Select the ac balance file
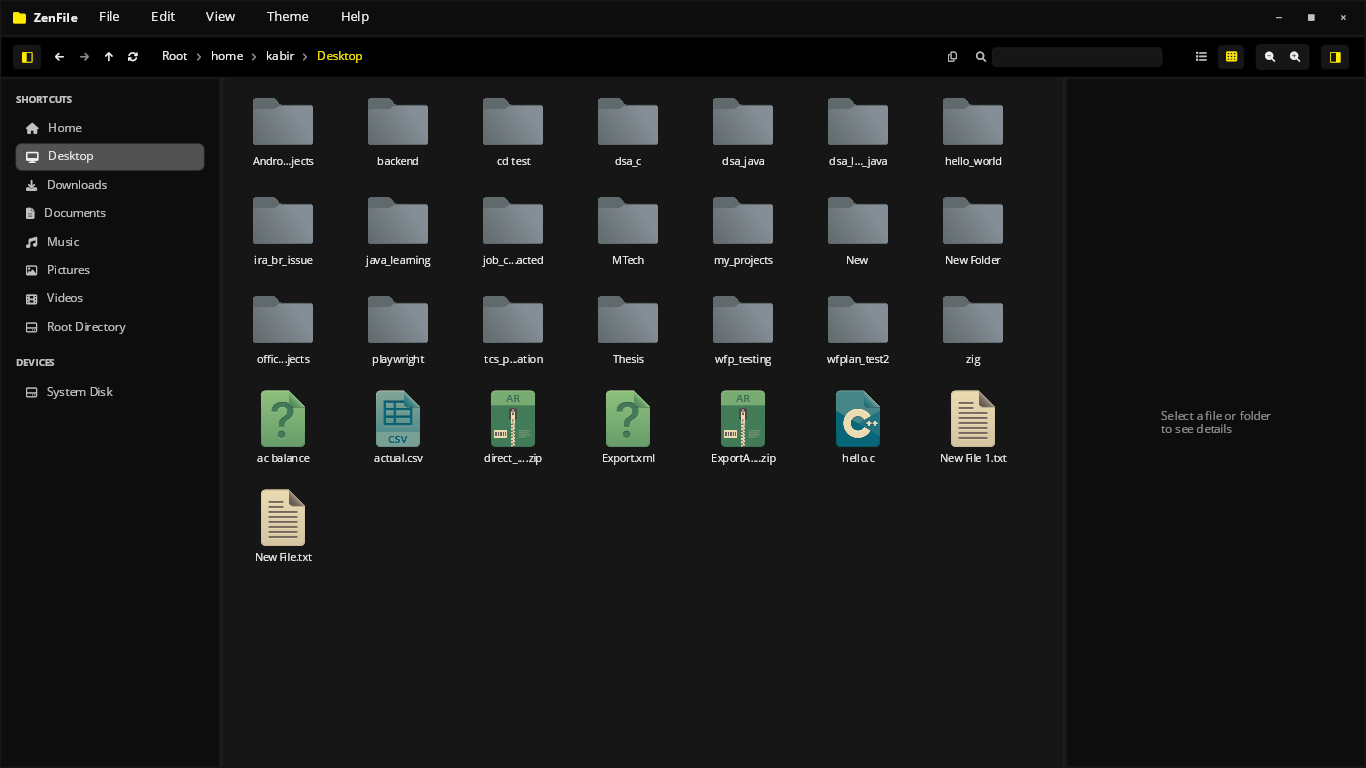The image size is (1366, 768). 283,428
